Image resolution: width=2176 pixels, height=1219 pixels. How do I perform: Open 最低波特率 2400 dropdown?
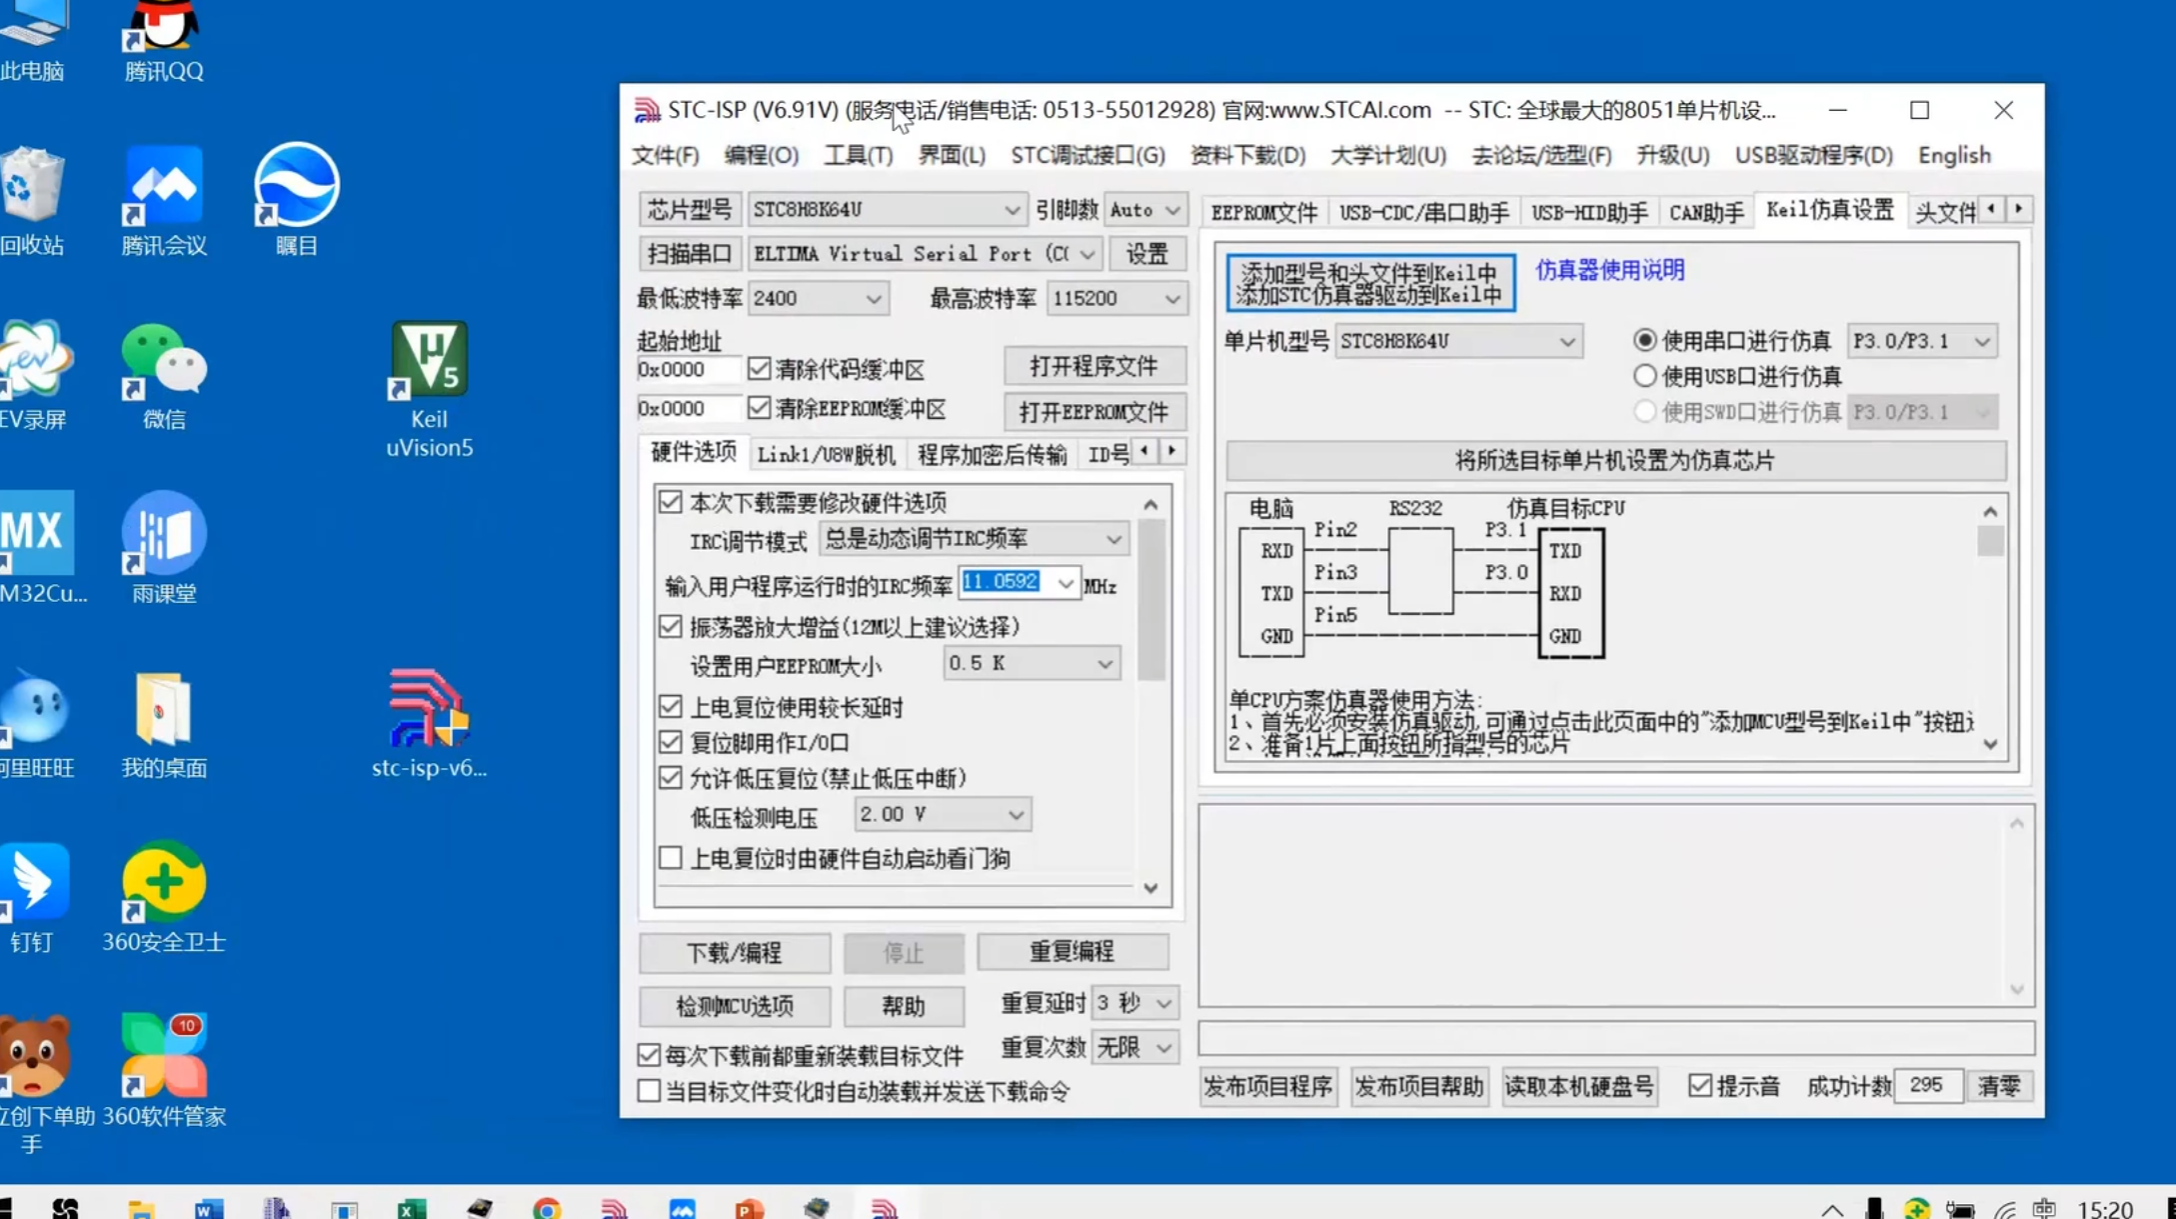point(818,298)
